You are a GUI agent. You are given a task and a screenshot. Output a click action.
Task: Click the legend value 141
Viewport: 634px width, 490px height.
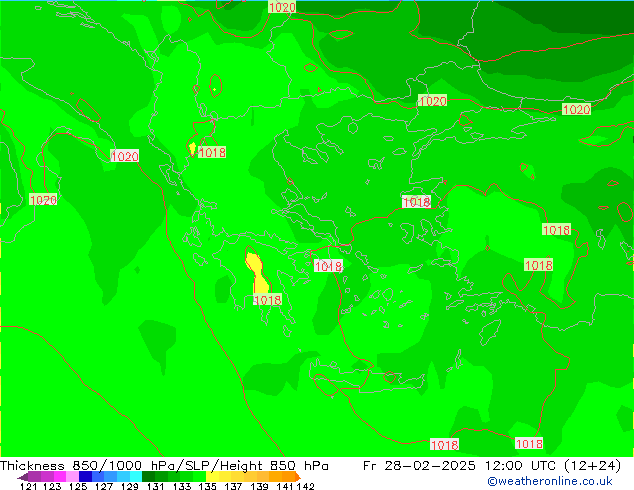tap(285, 486)
